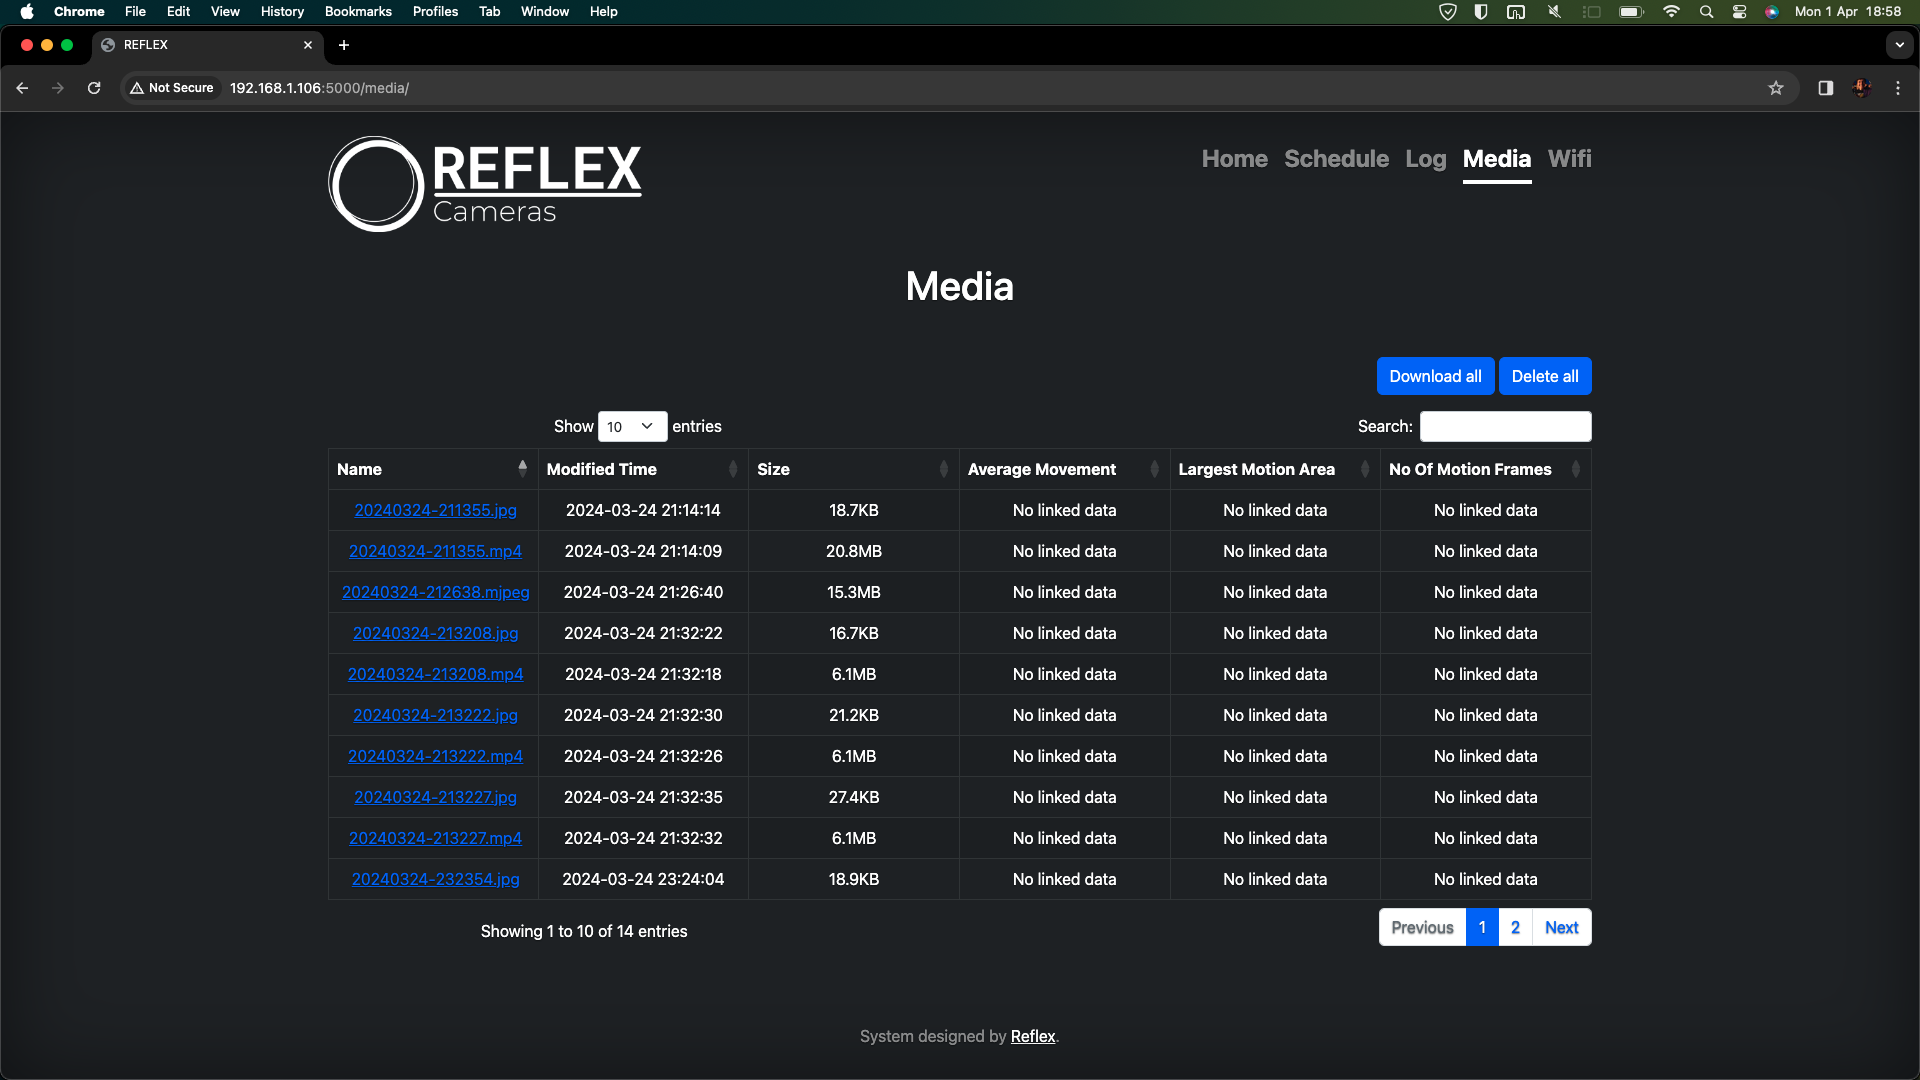Click the address bar URL
The height and width of the screenshot is (1080, 1920).
319,88
